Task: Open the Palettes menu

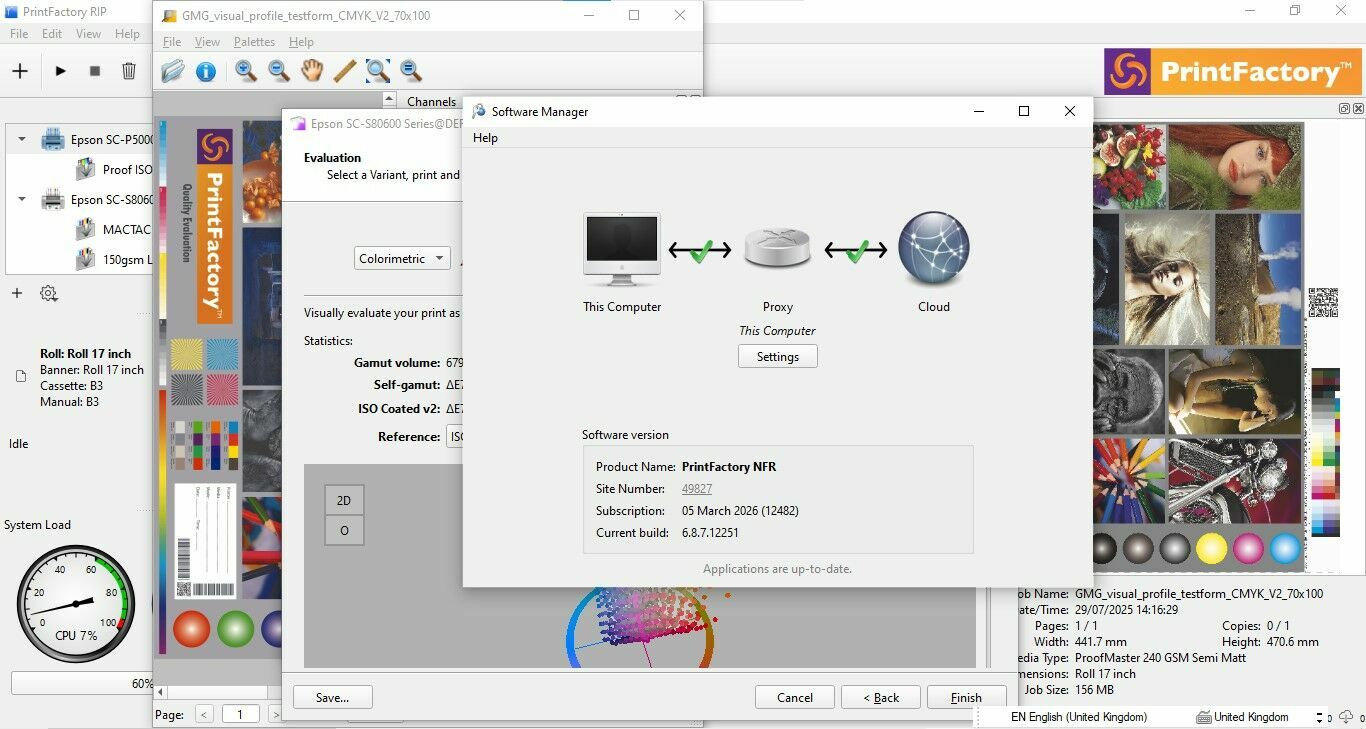Action: tap(254, 42)
